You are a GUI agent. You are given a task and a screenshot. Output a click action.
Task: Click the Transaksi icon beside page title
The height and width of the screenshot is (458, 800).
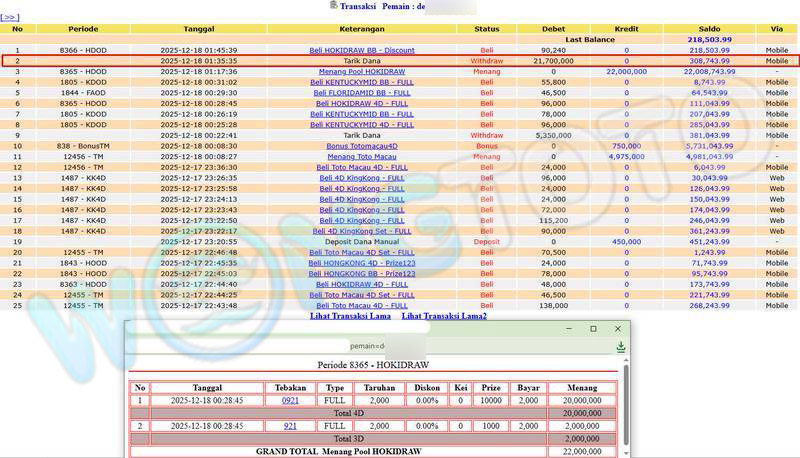tap(333, 6)
